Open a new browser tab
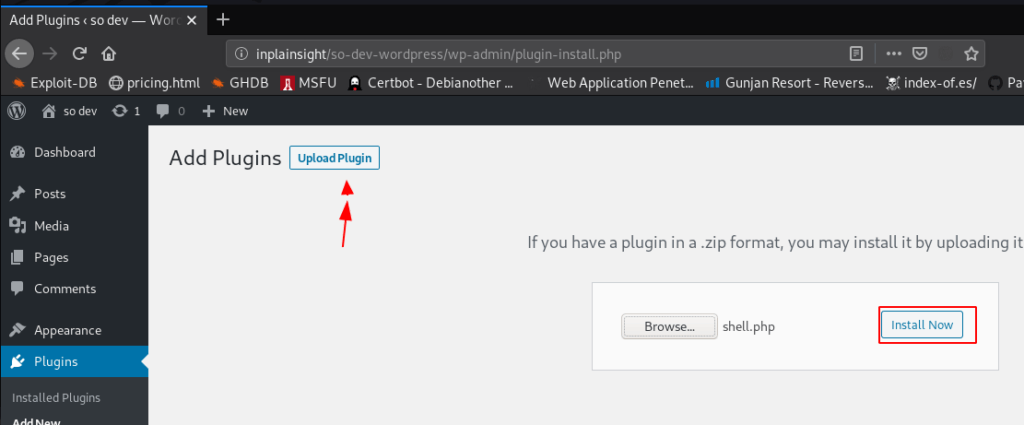The width and height of the screenshot is (1024, 425). [223, 20]
